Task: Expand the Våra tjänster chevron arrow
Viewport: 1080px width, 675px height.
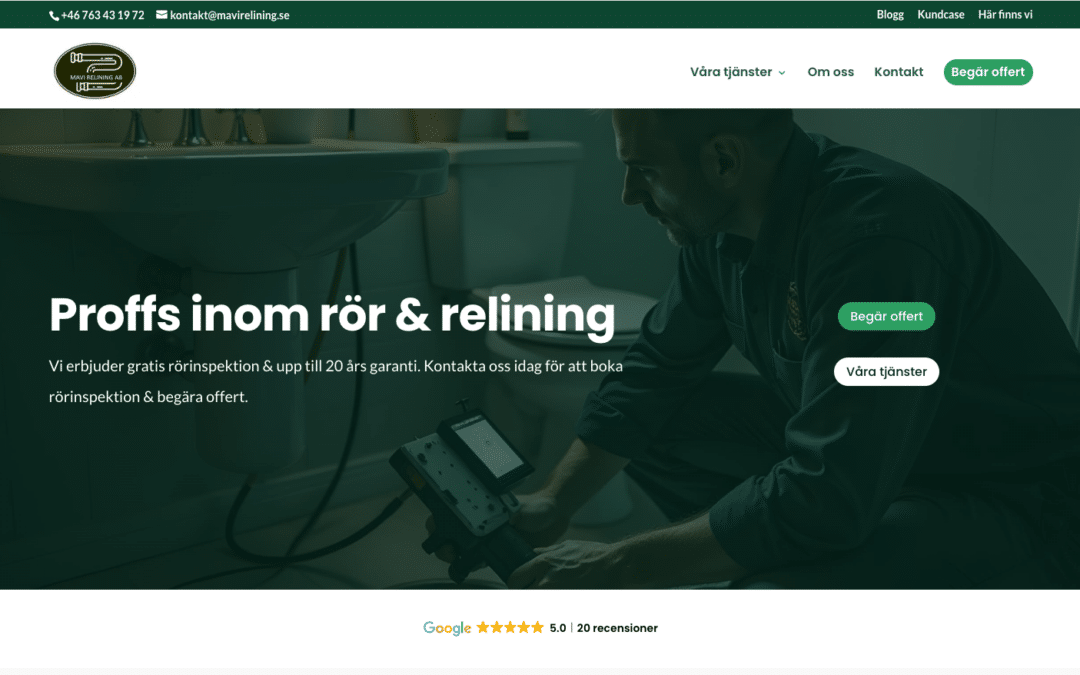Action: tap(782, 72)
